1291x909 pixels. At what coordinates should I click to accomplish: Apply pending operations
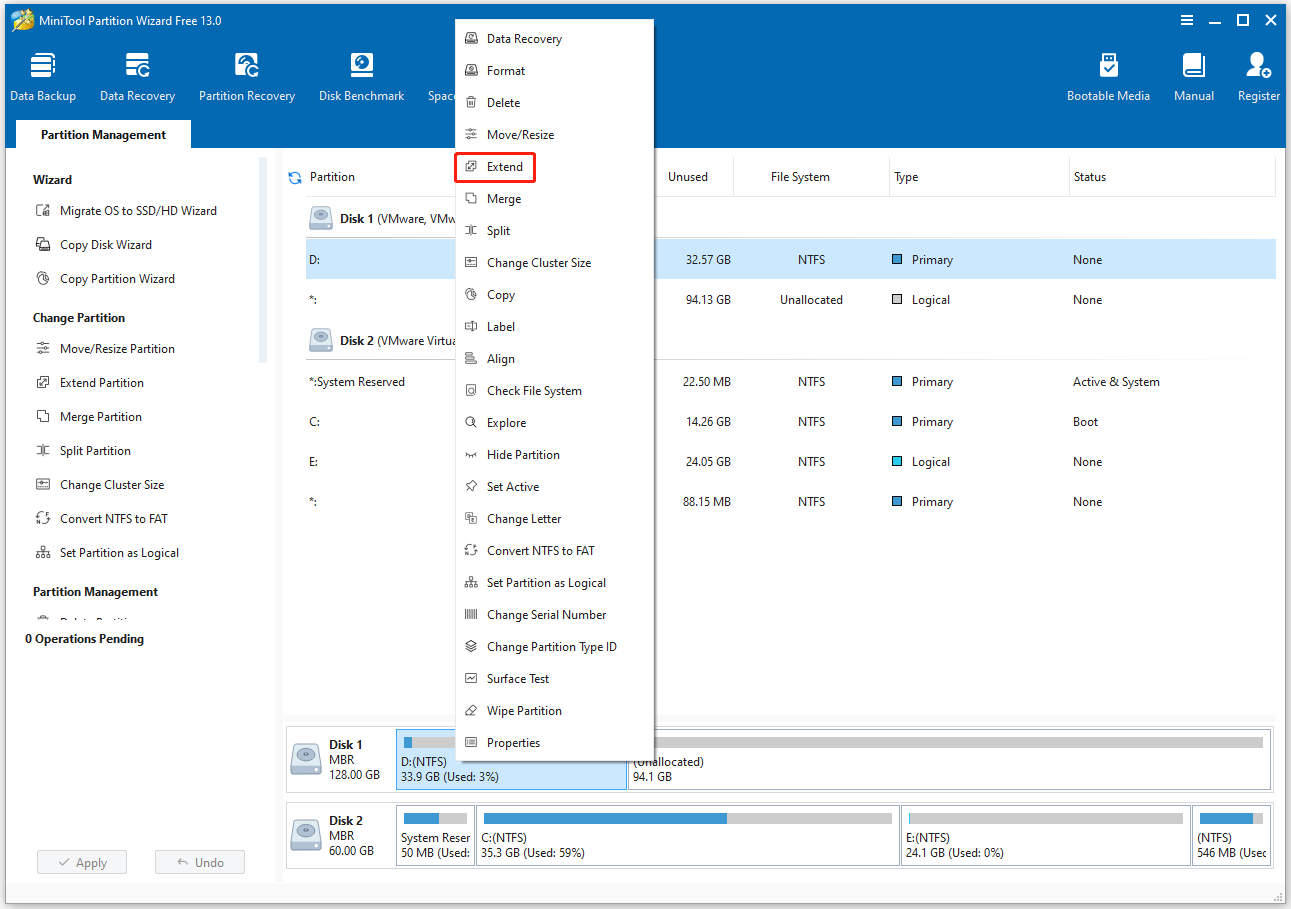81,861
